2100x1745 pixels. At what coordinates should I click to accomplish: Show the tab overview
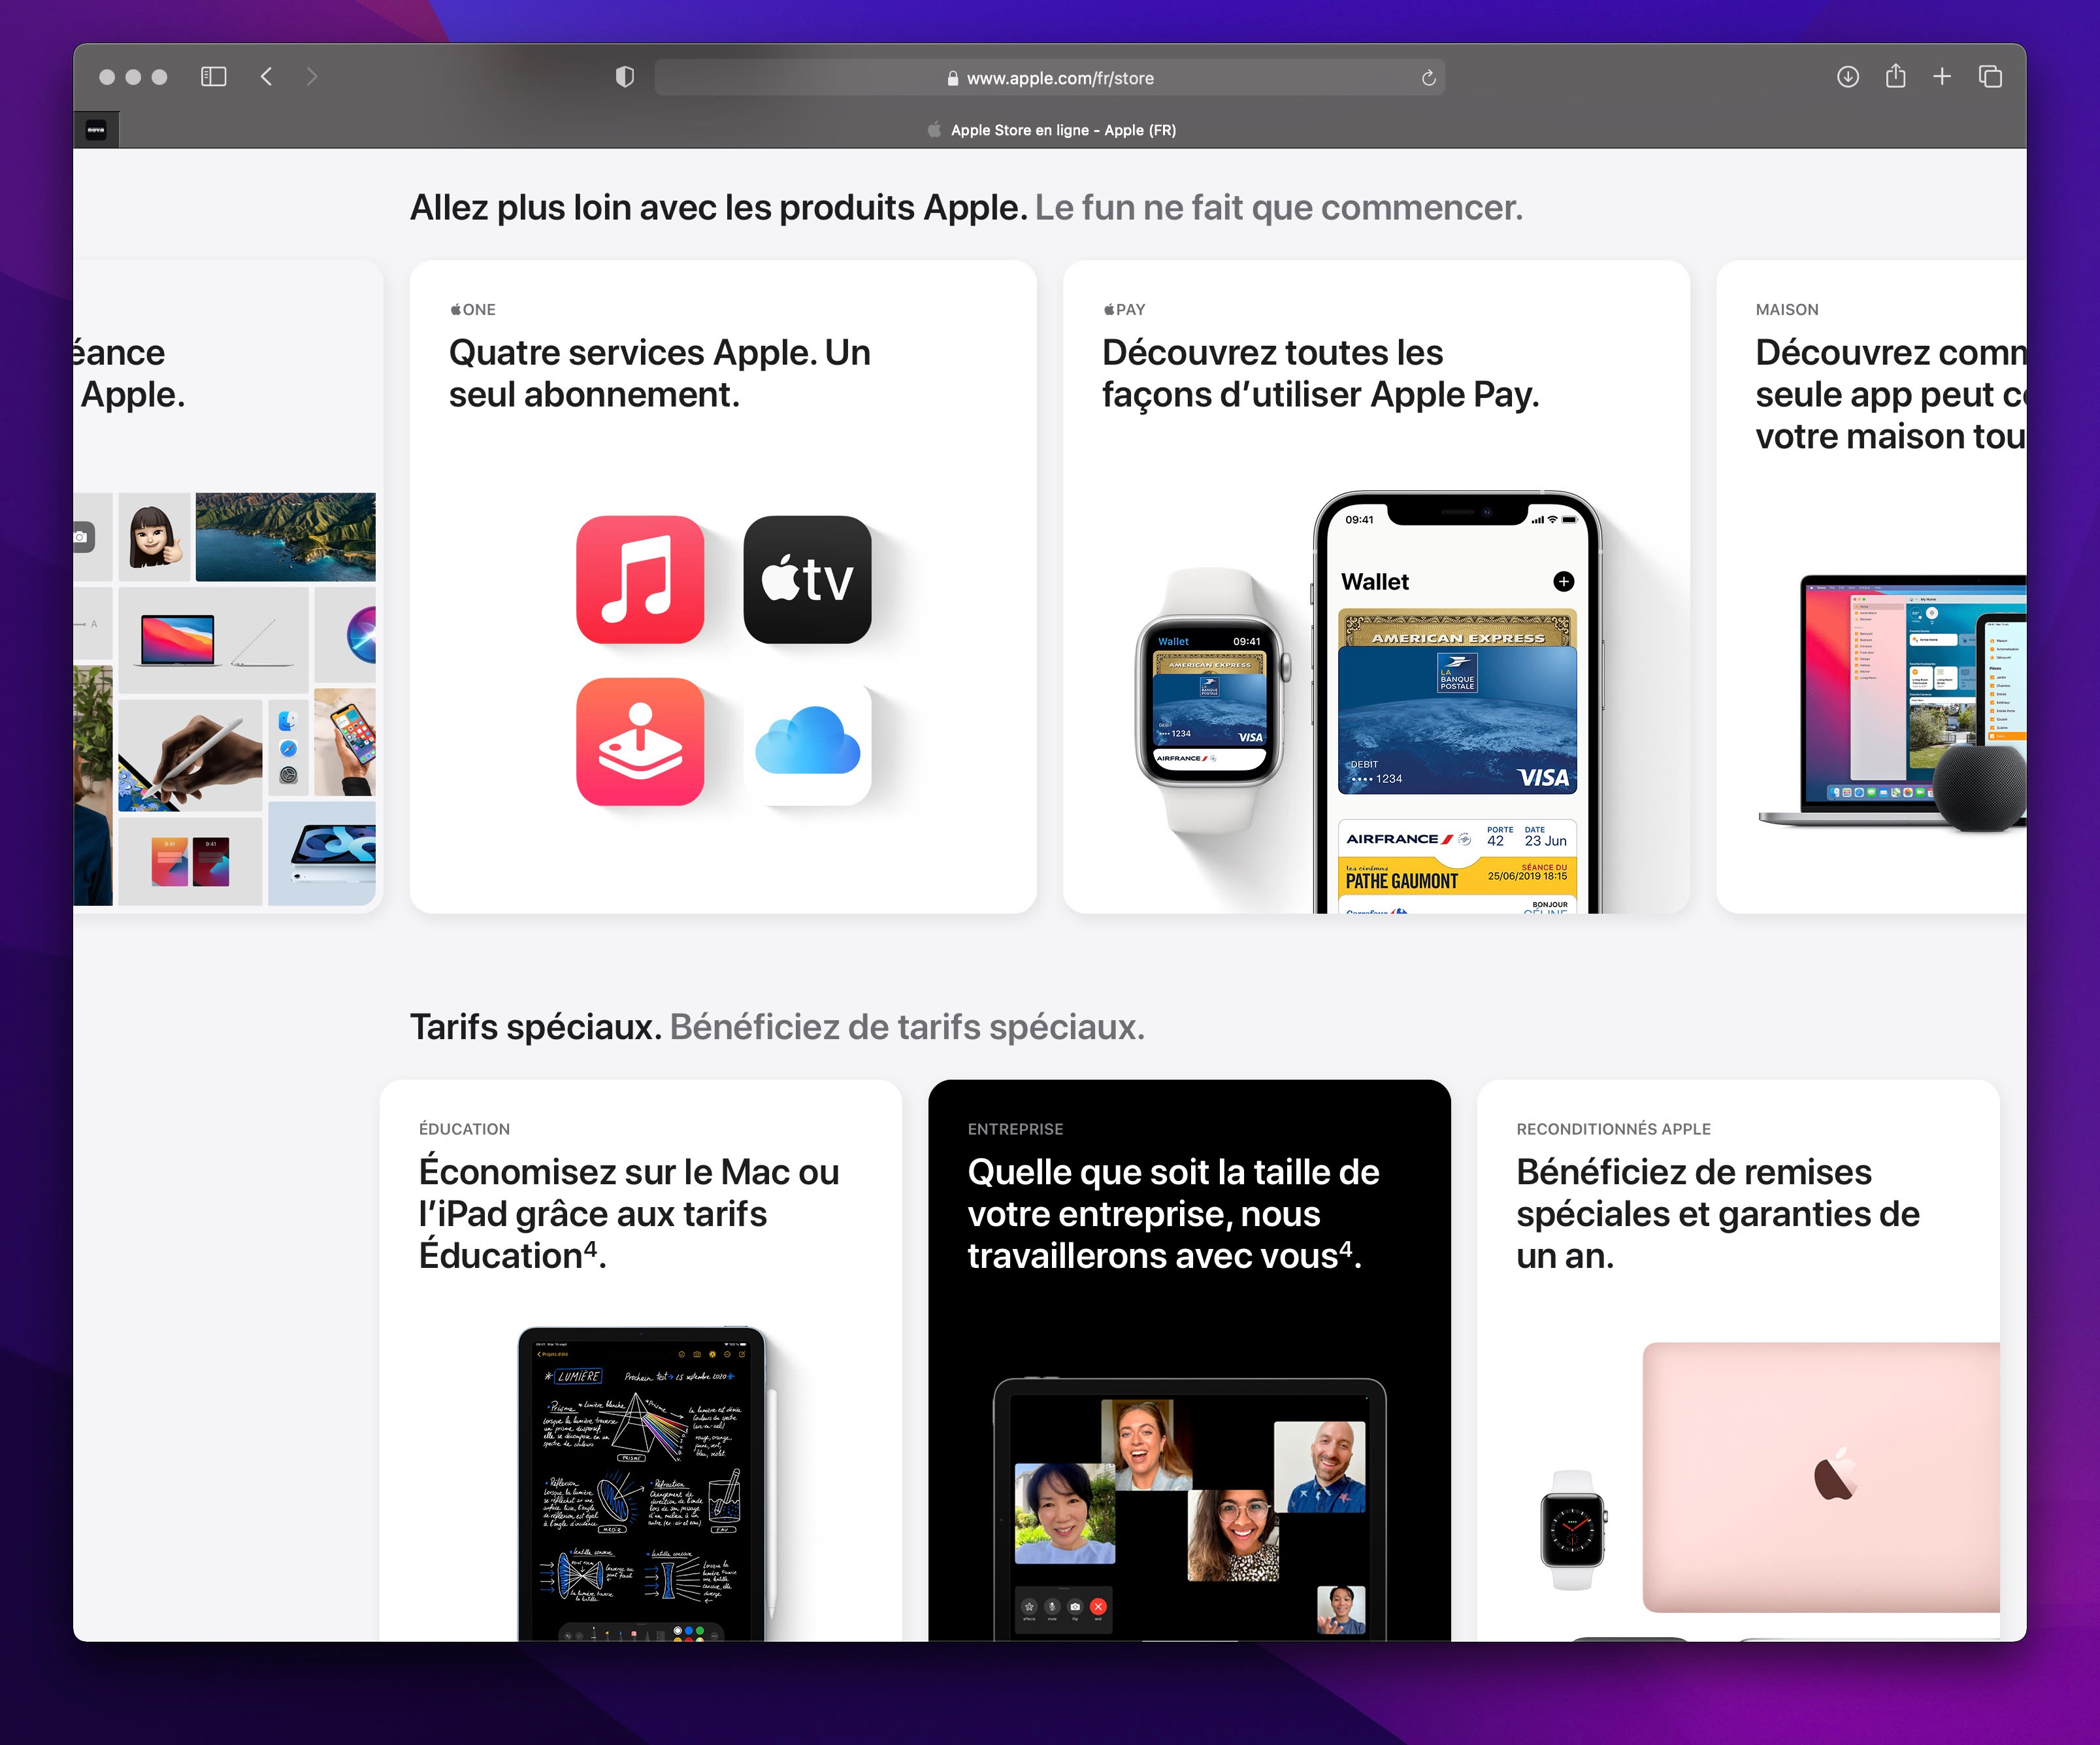[x=1990, y=77]
